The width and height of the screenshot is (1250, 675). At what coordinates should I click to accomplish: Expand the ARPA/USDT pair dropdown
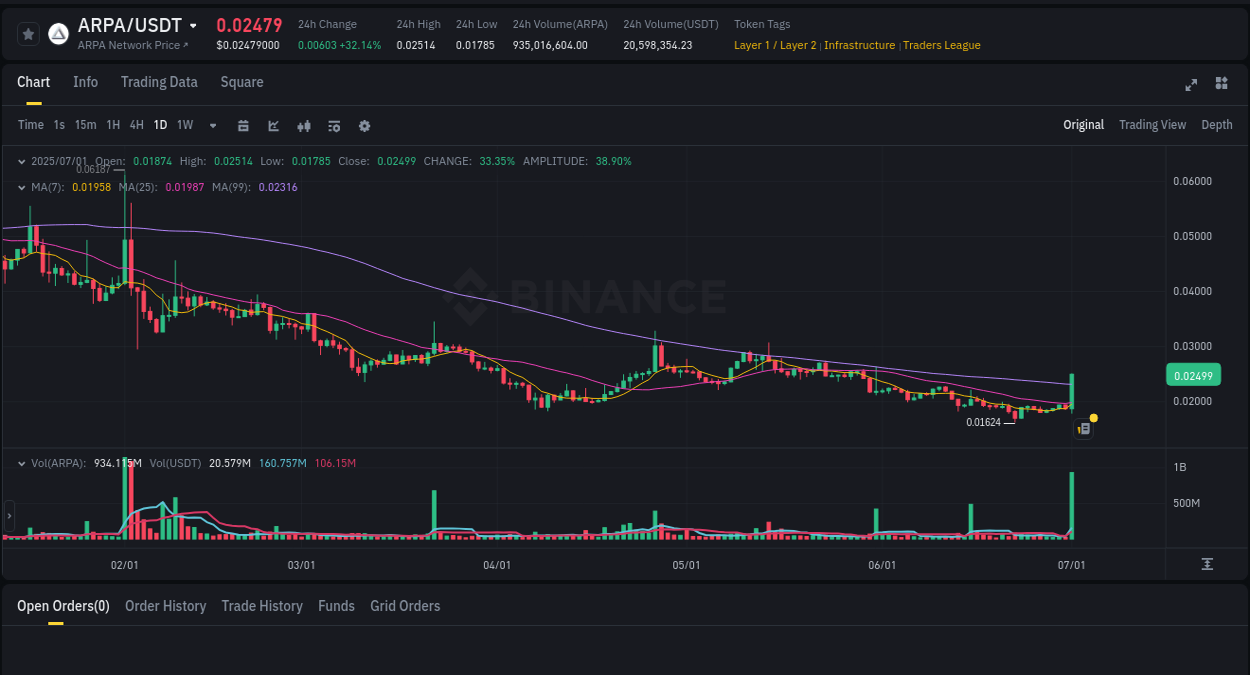pos(193,25)
